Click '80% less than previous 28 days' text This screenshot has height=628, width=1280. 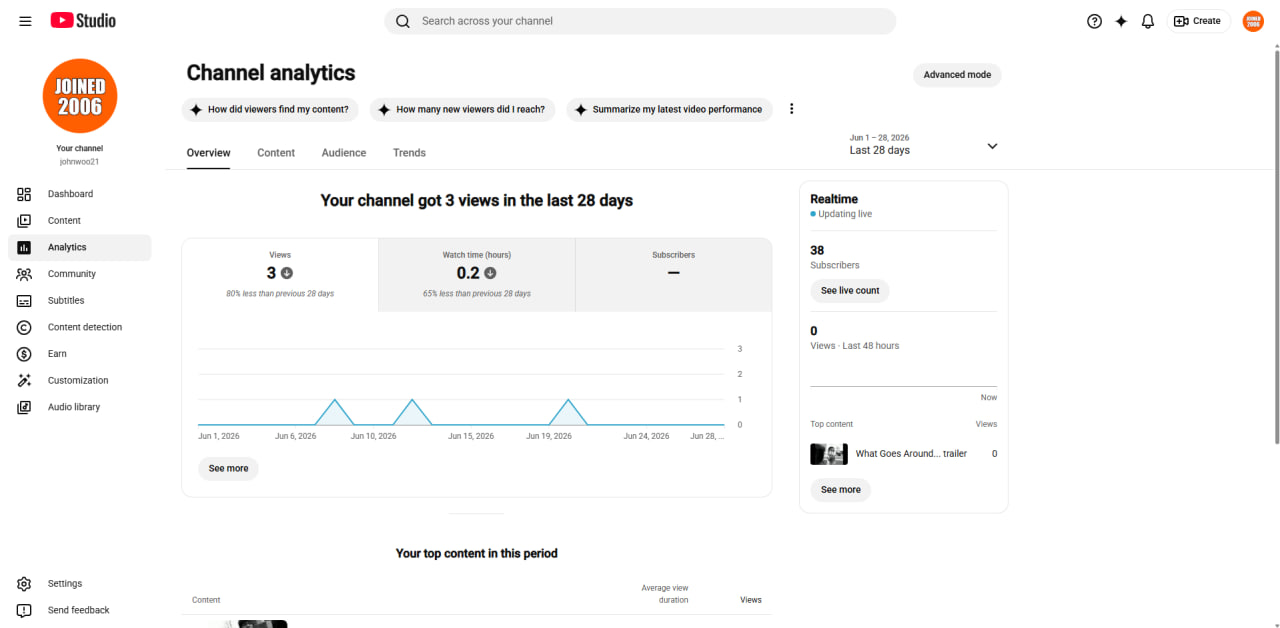(x=280, y=294)
